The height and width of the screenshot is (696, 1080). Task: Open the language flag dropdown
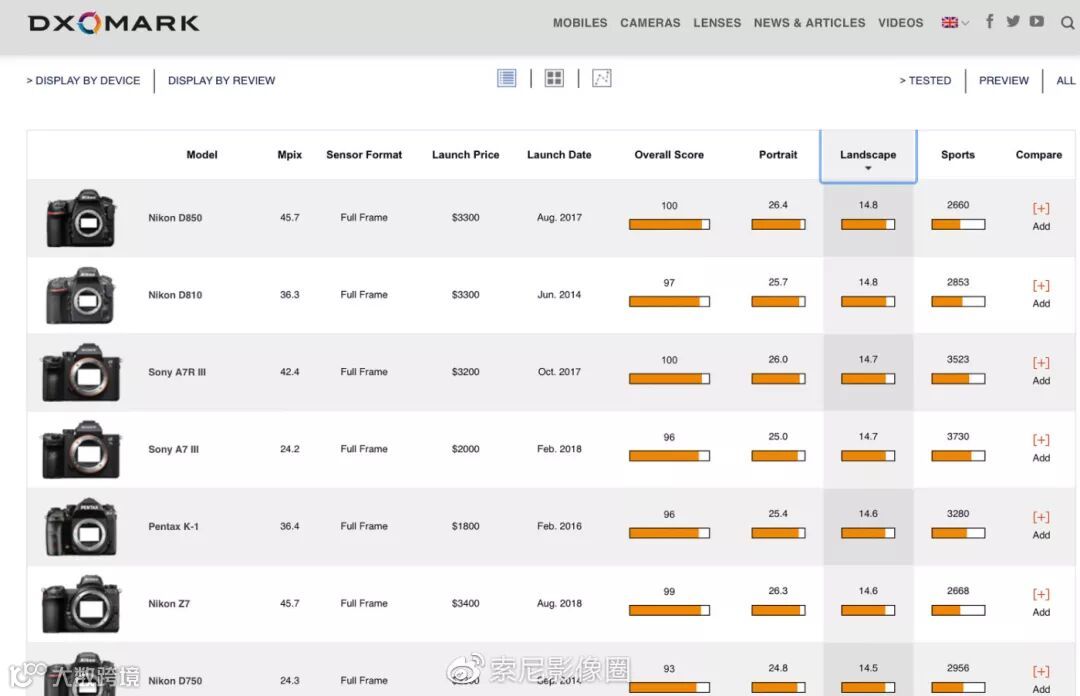[x=955, y=23]
